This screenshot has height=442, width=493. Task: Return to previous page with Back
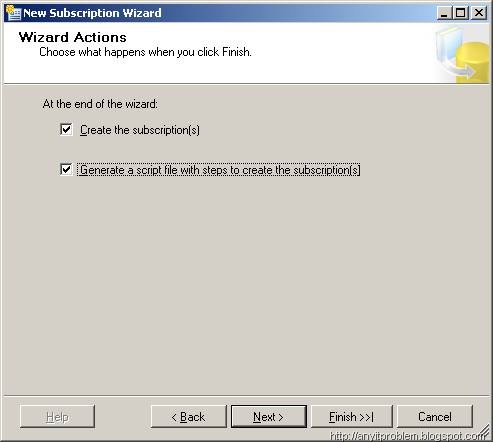pos(189,417)
